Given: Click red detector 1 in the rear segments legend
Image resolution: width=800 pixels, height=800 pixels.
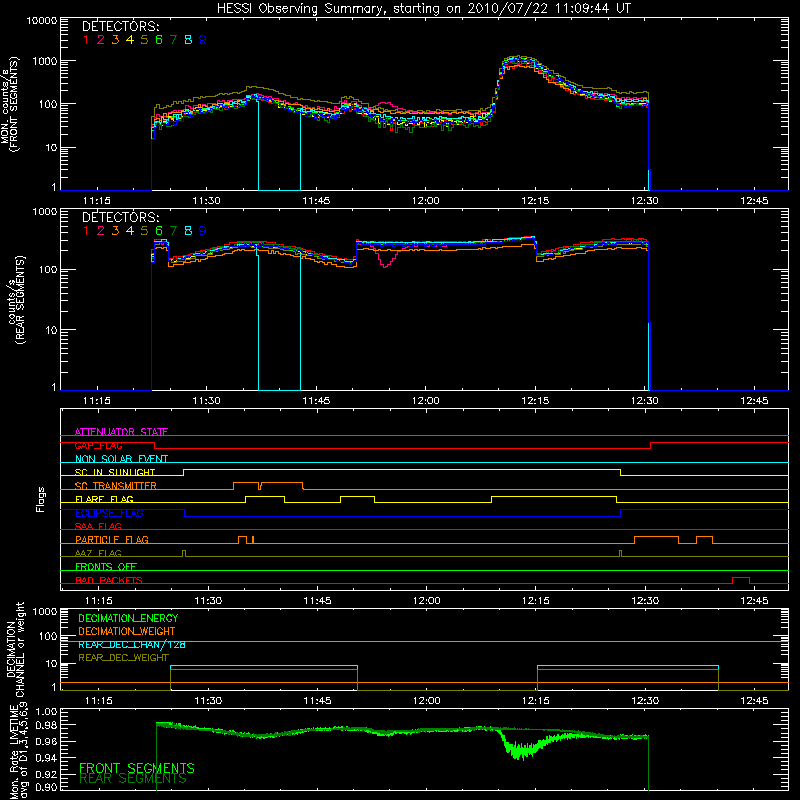Looking at the screenshot, I should click(86, 231).
